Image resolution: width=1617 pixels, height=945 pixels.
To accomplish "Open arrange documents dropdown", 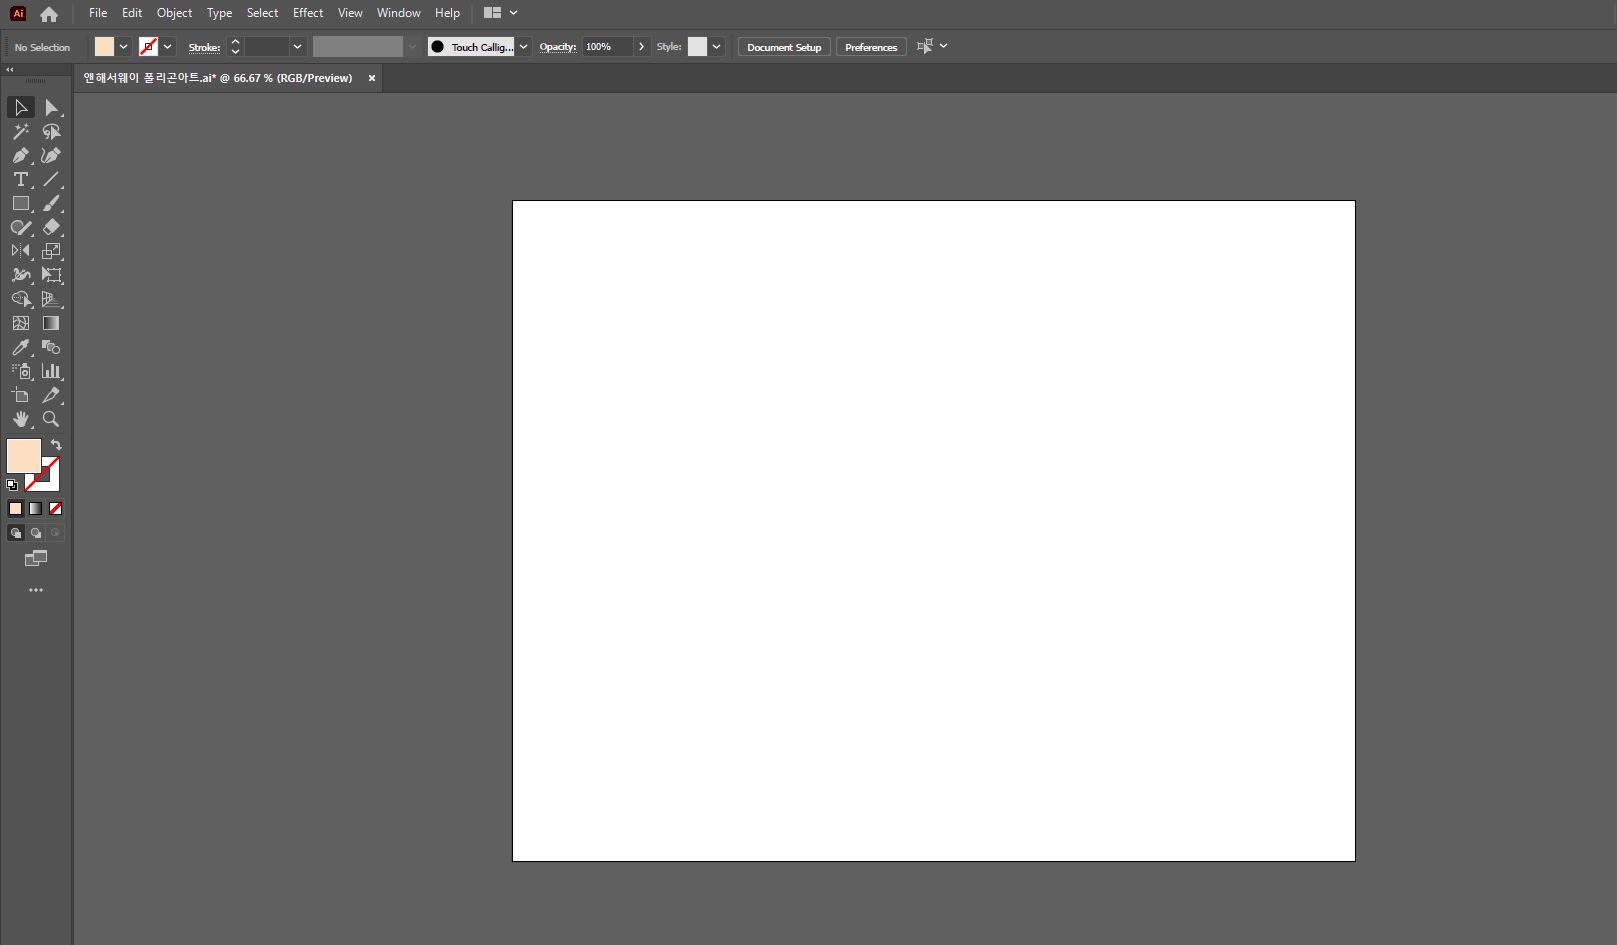I will tap(501, 13).
